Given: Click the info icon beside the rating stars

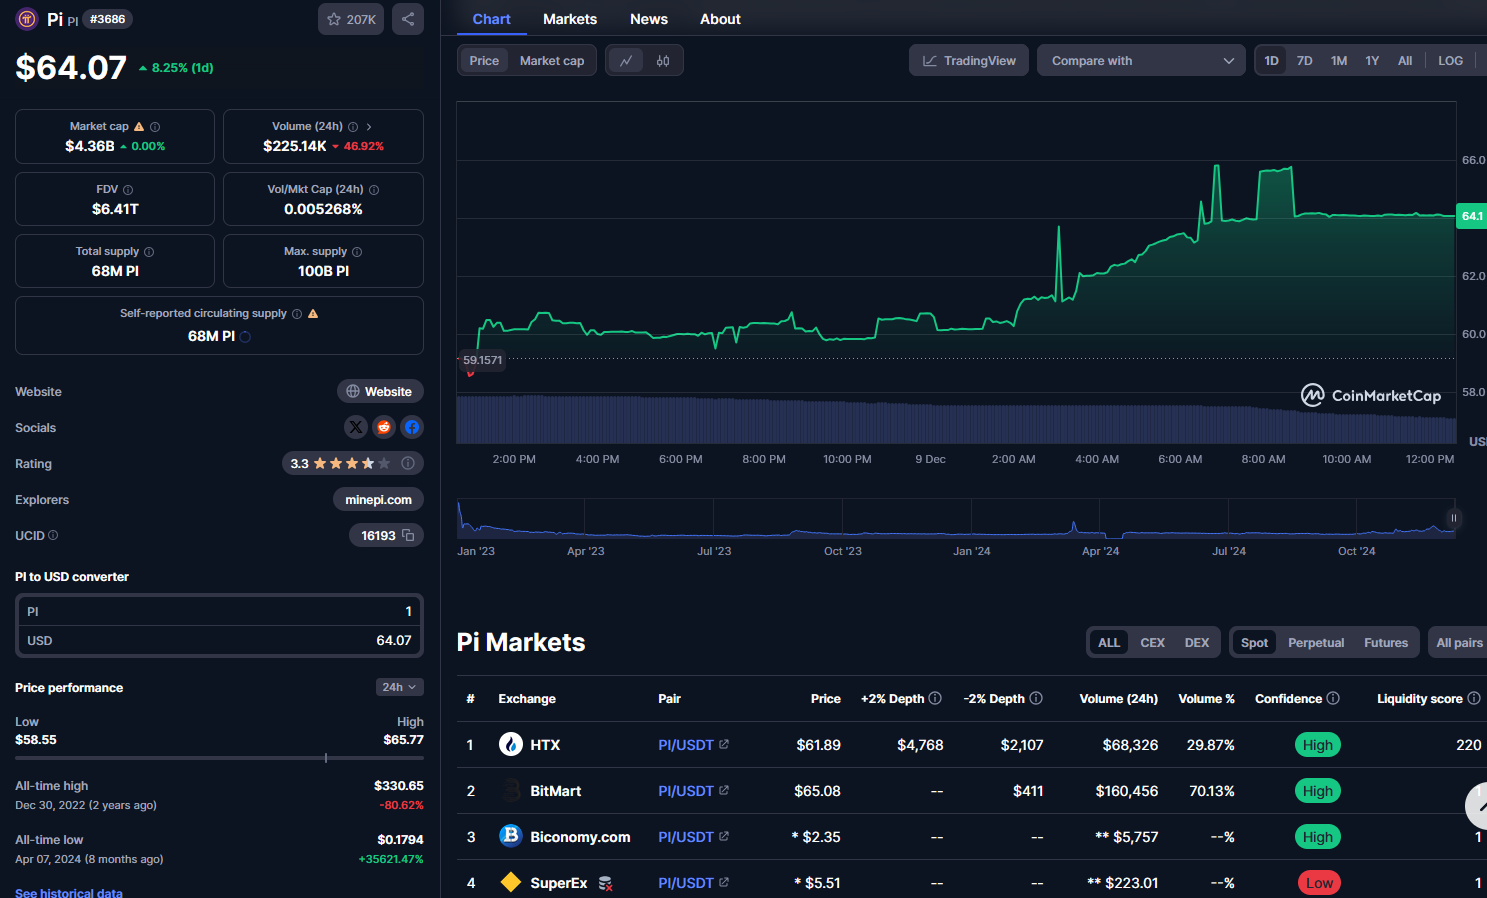Looking at the screenshot, I should (408, 463).
